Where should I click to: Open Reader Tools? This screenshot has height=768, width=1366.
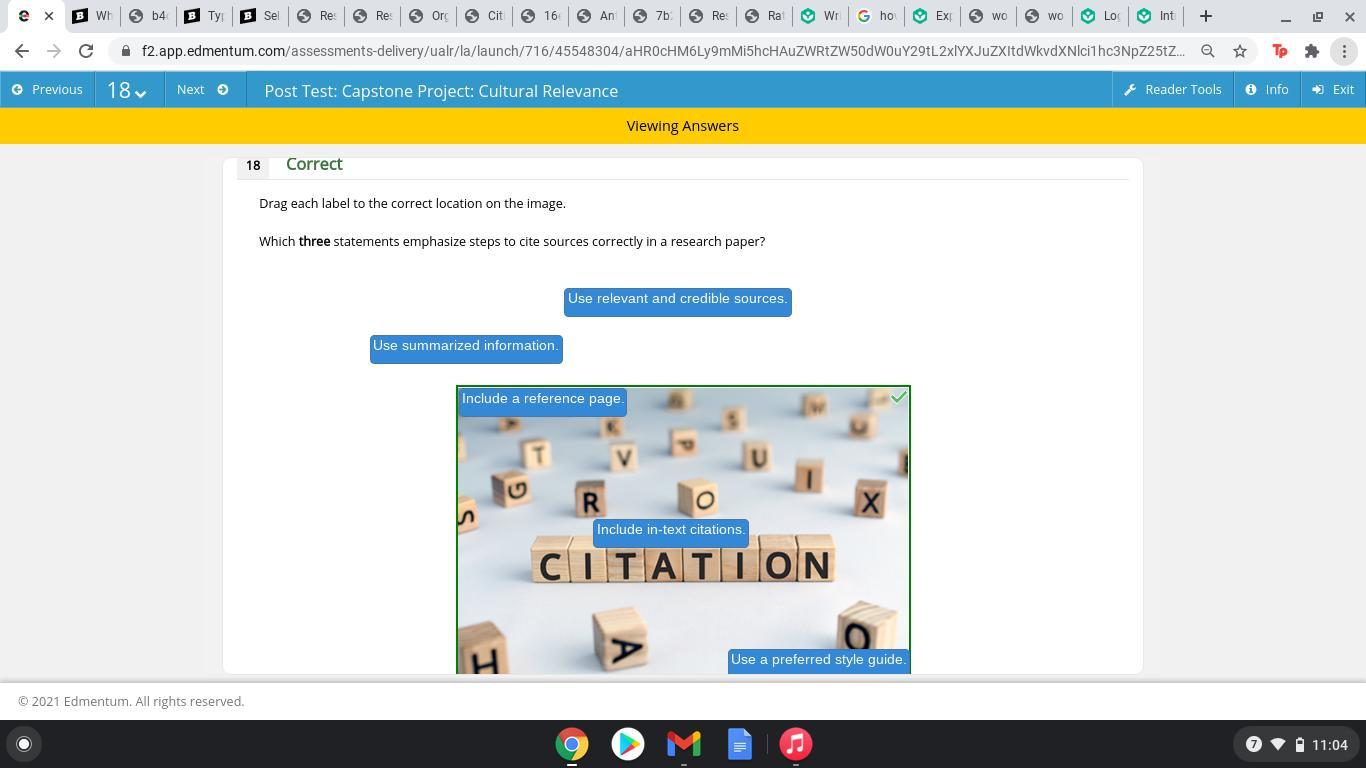1172,90
